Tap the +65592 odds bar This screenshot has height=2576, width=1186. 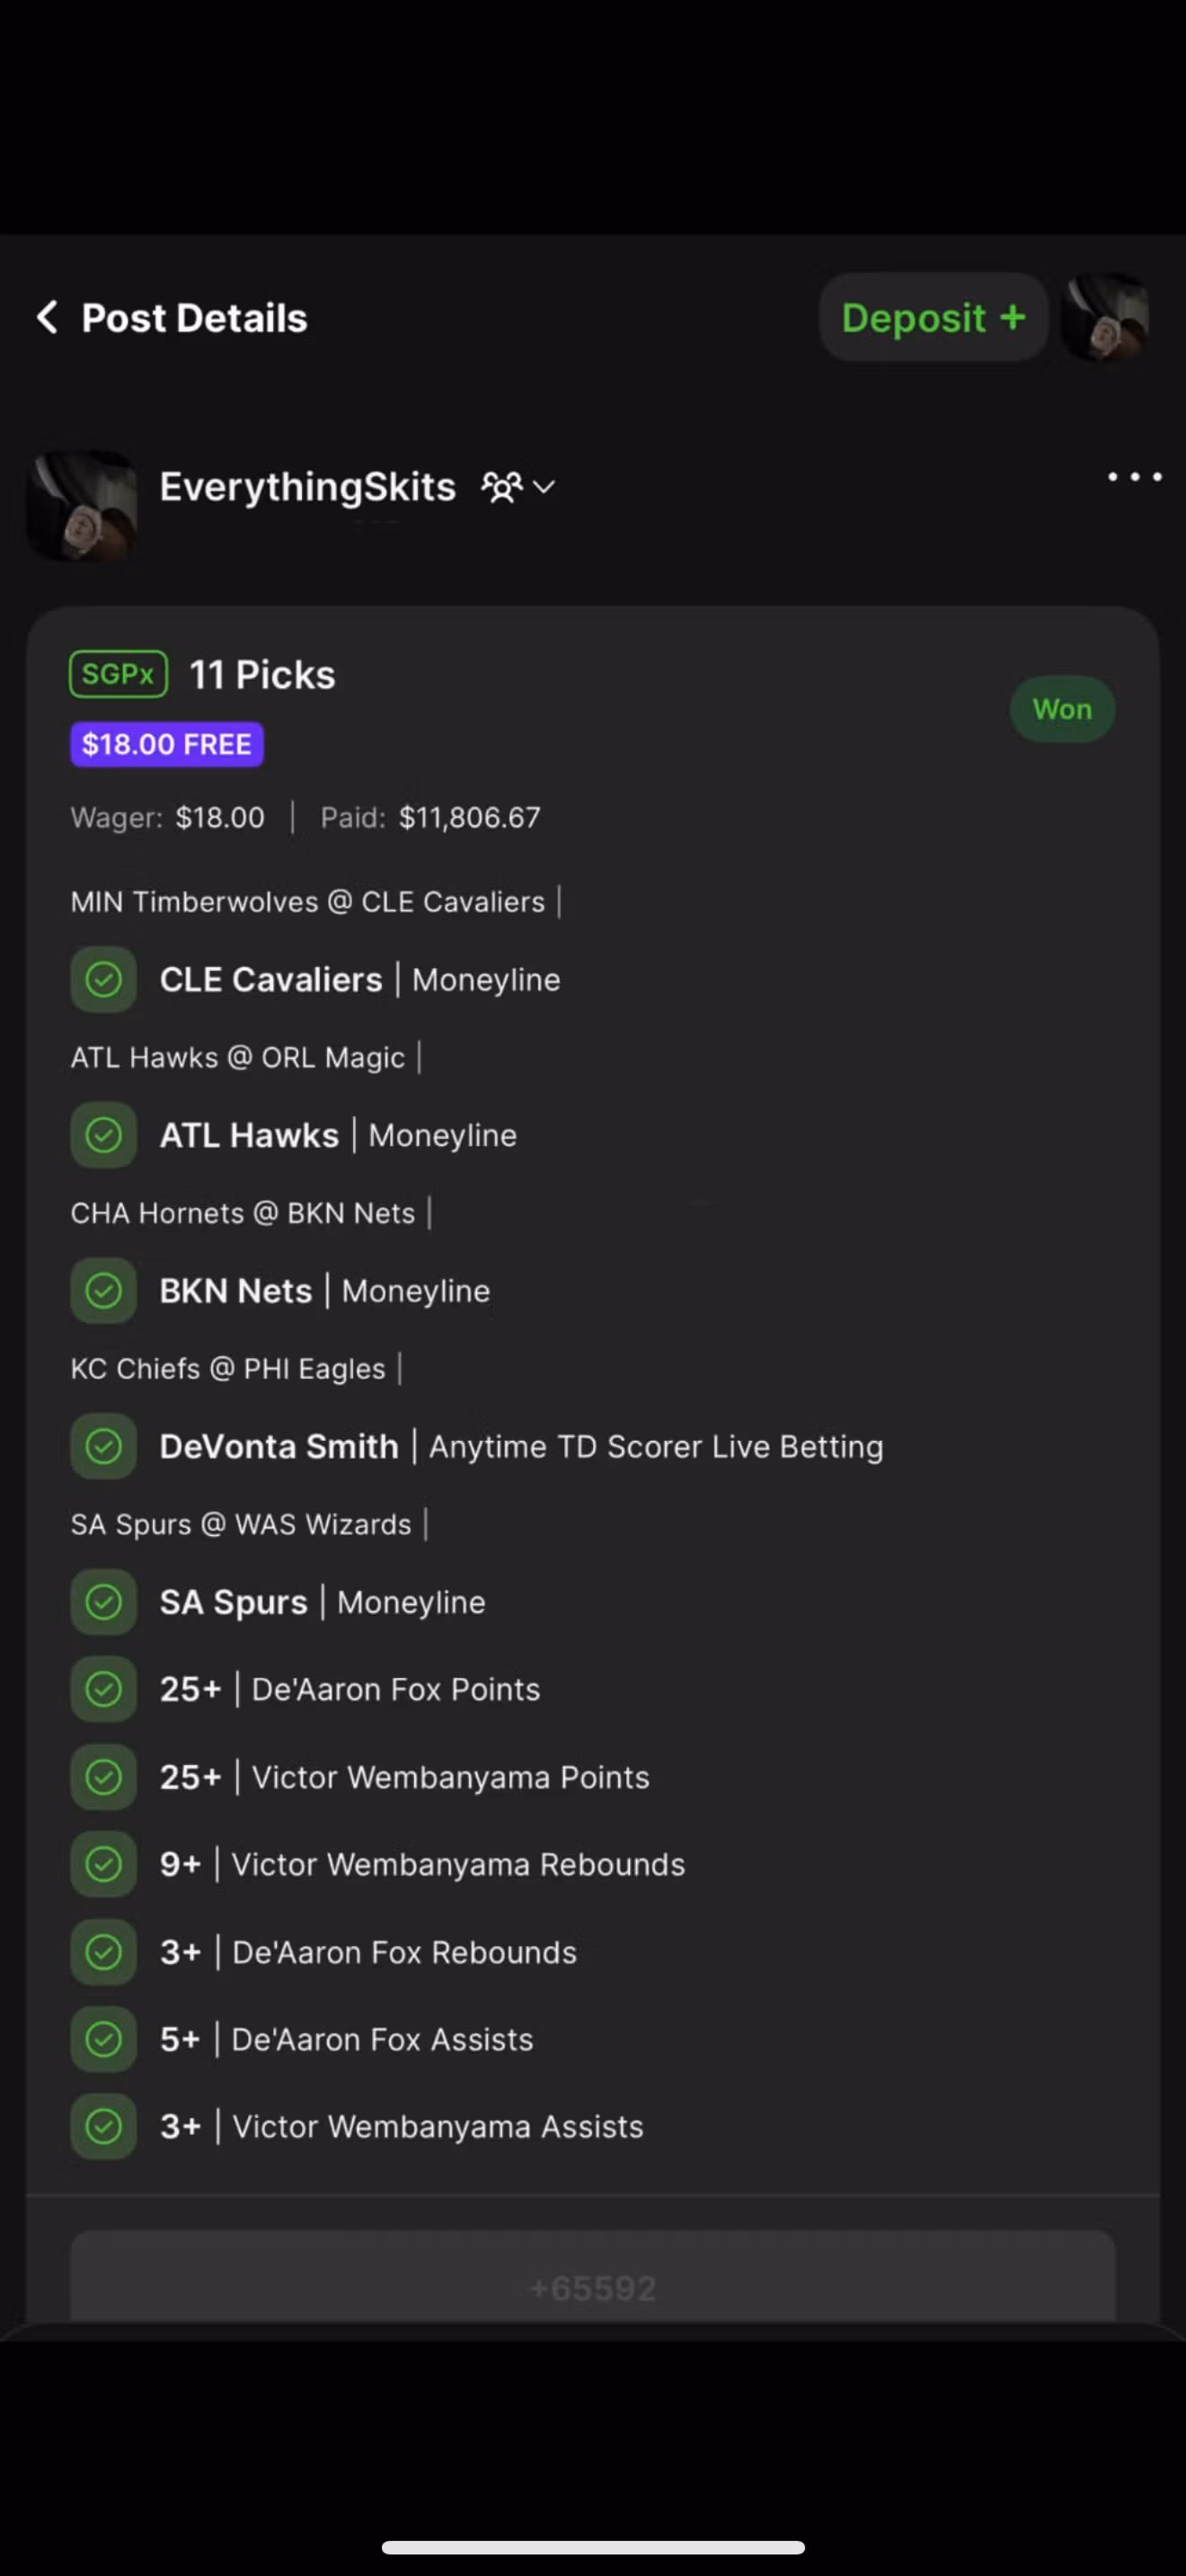(x=592, y=2287)
